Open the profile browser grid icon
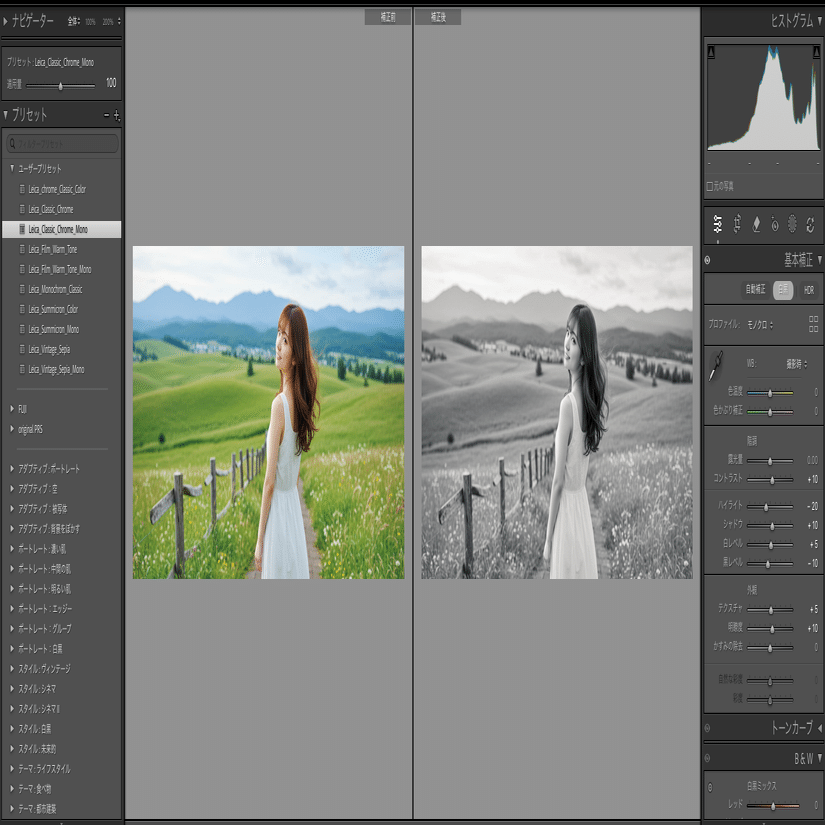825x825 pixels. [x=813, y=324]
